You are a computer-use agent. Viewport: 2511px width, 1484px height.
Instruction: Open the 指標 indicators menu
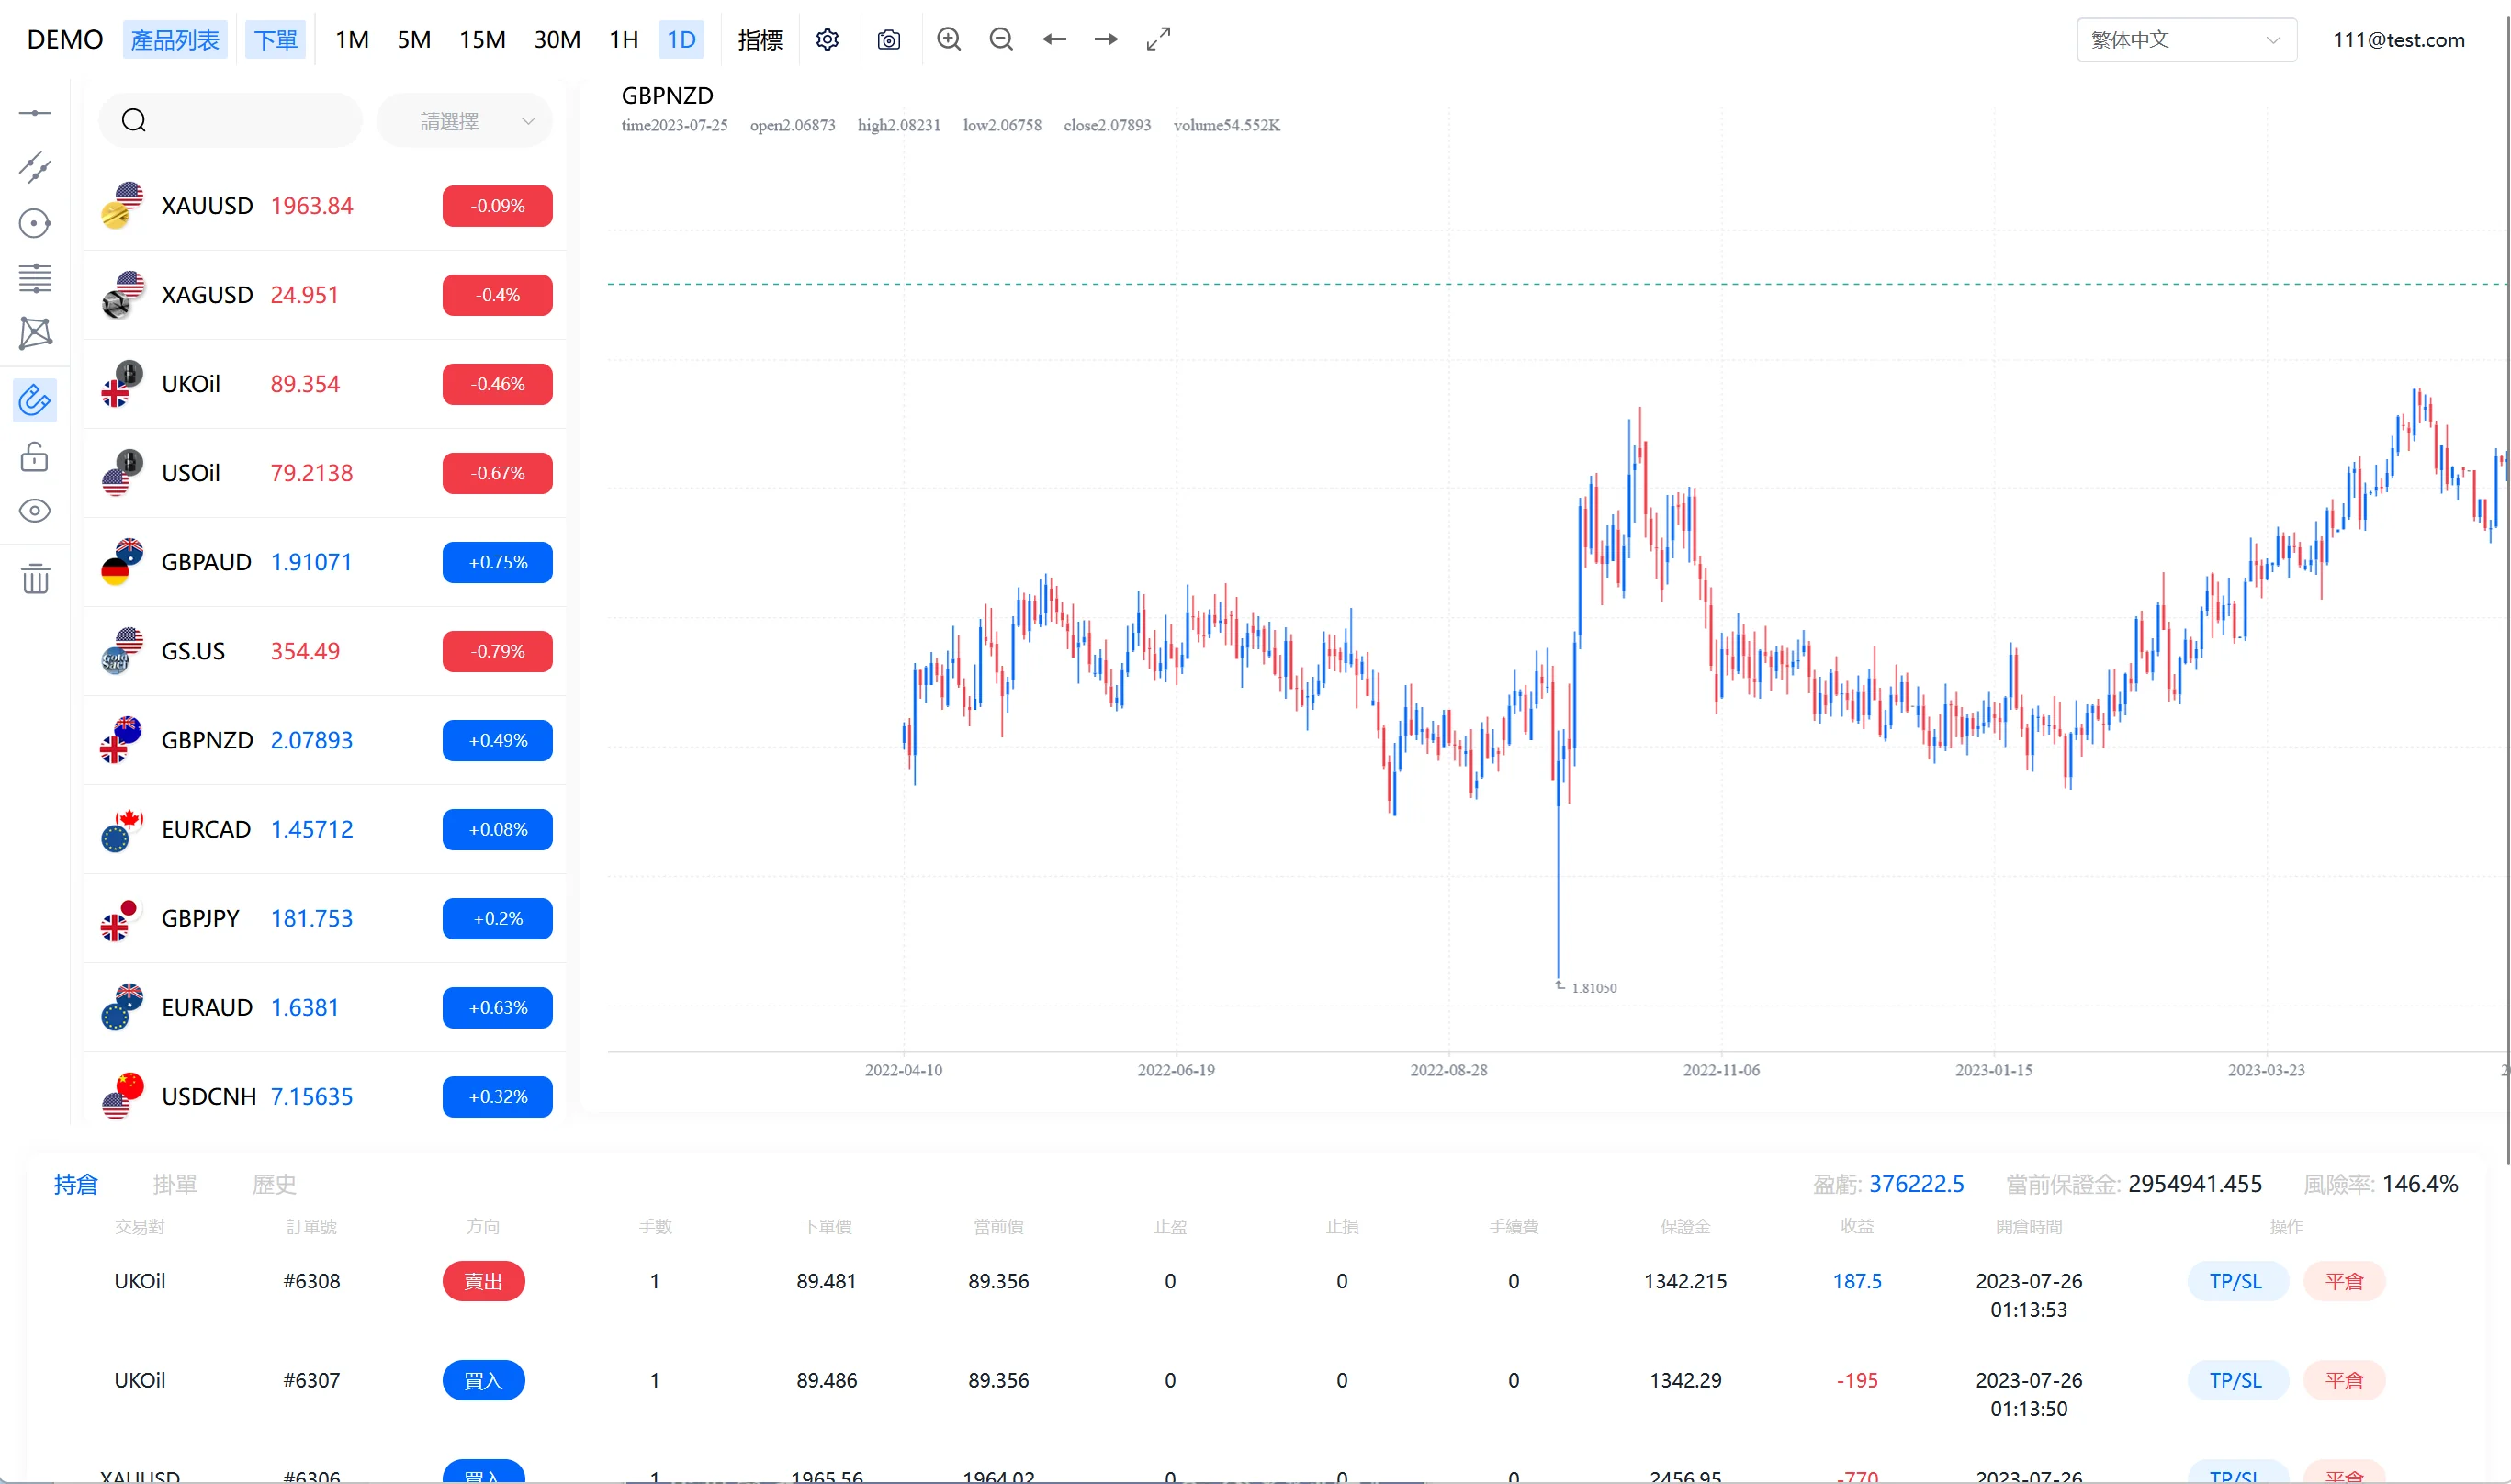pyautogui.click(x=760, y=40)
